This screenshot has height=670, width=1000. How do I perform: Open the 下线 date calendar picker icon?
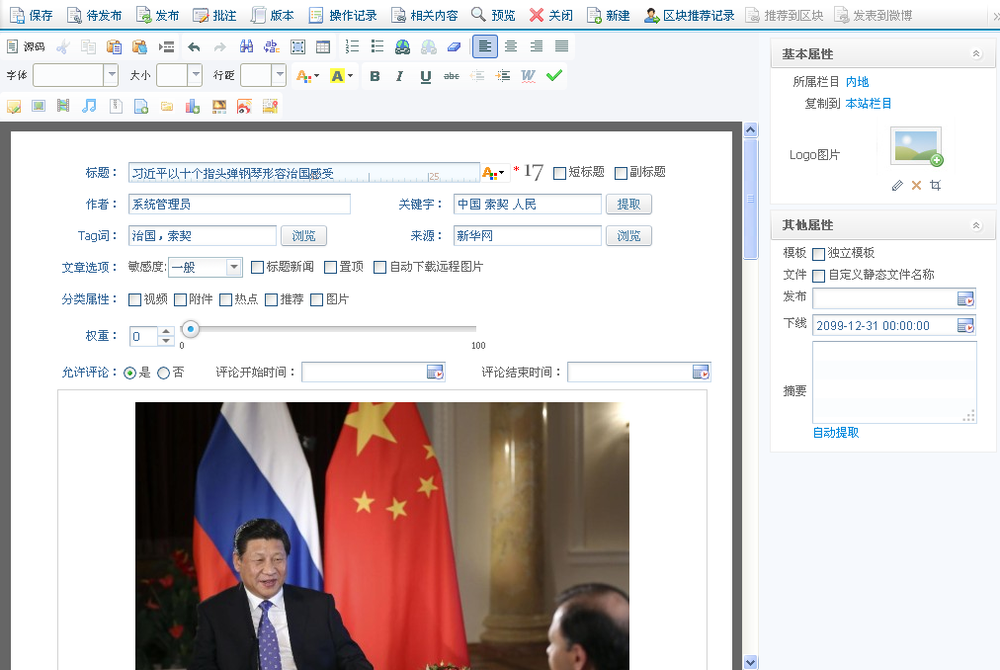(x=968, y=325)
